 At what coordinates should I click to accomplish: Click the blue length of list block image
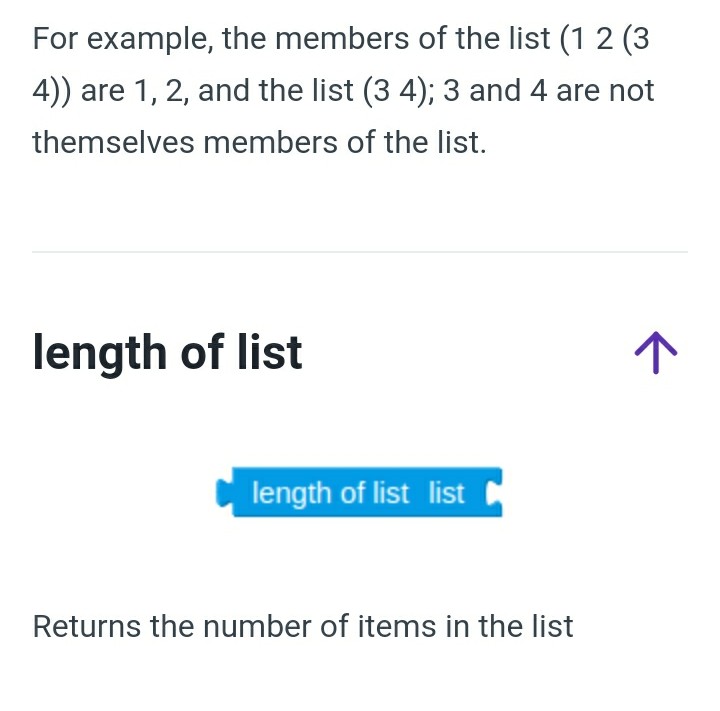(359, 492)
